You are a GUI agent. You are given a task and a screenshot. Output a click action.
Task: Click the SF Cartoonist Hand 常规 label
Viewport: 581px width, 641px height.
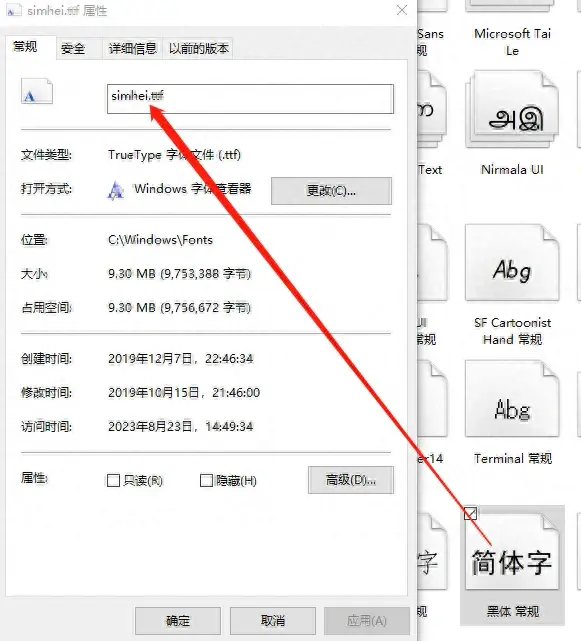512,331
